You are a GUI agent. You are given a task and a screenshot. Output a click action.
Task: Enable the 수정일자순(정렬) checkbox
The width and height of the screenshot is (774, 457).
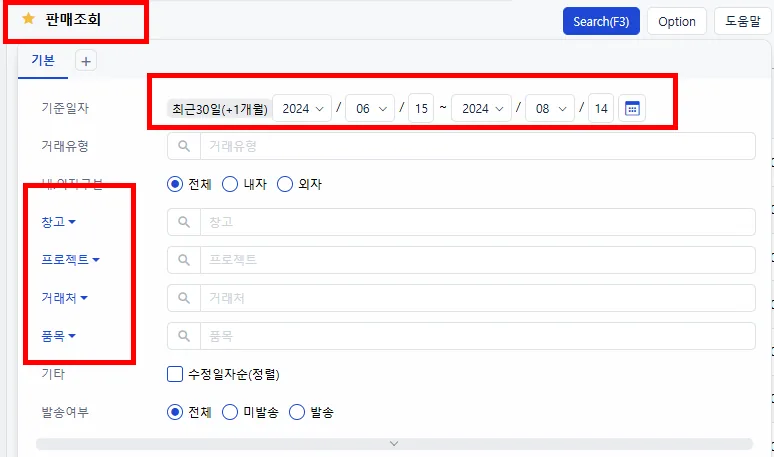(175, 374)
